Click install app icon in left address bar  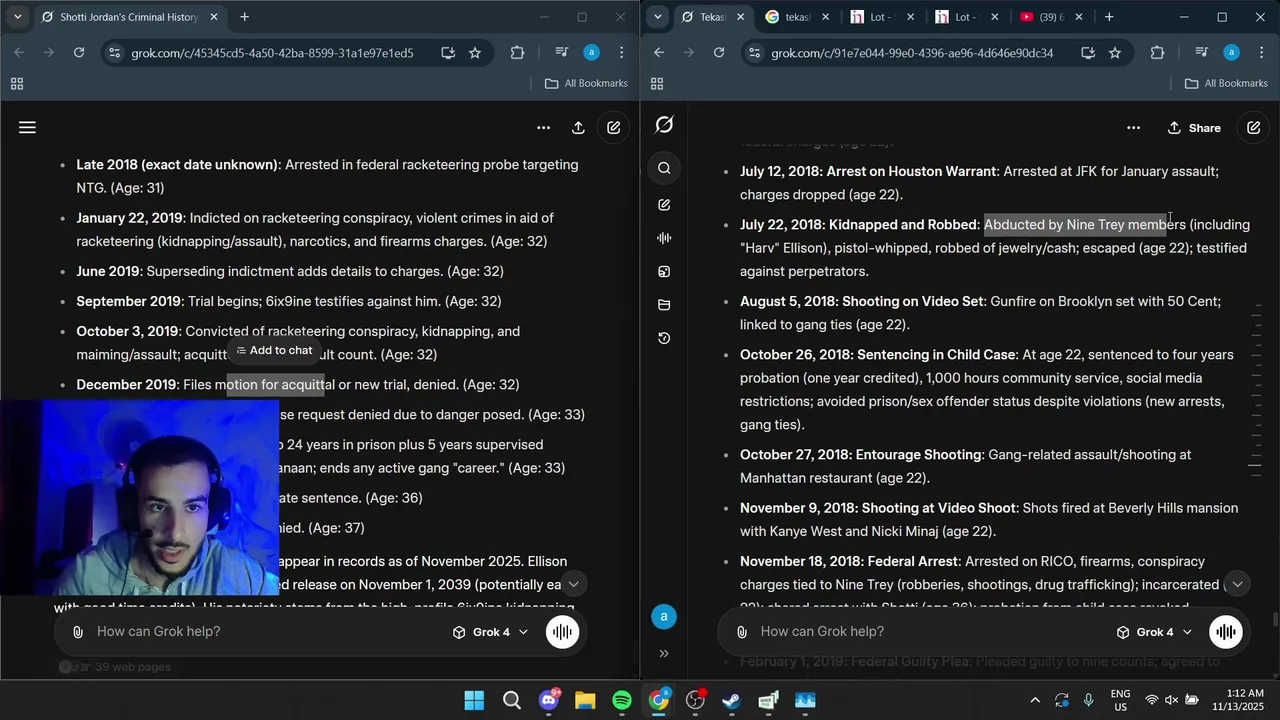pyautogui.click(x=447, y=53)
